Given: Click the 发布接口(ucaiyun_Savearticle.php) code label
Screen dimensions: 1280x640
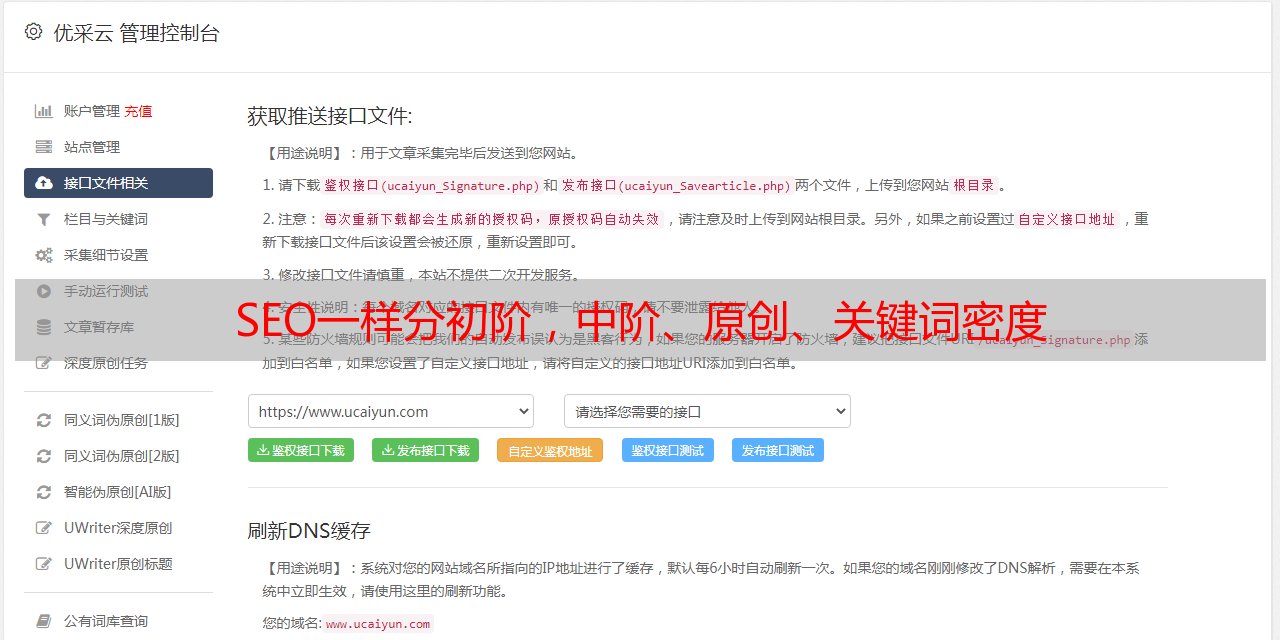Looking at the screenshot, I should tap(676, 186).
